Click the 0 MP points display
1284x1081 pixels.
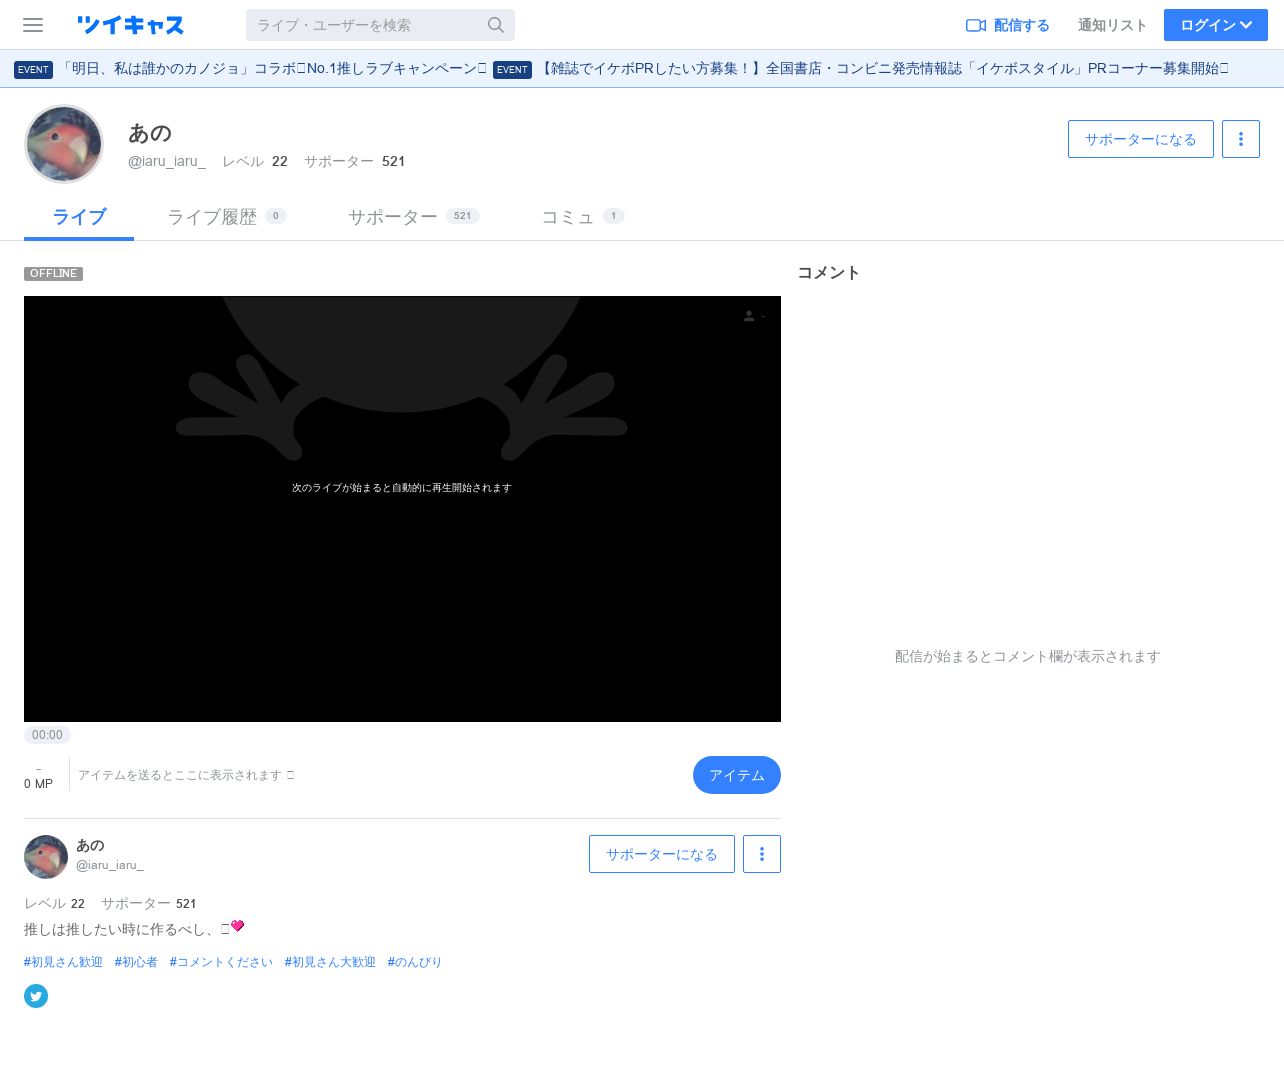tap(38, 784)
